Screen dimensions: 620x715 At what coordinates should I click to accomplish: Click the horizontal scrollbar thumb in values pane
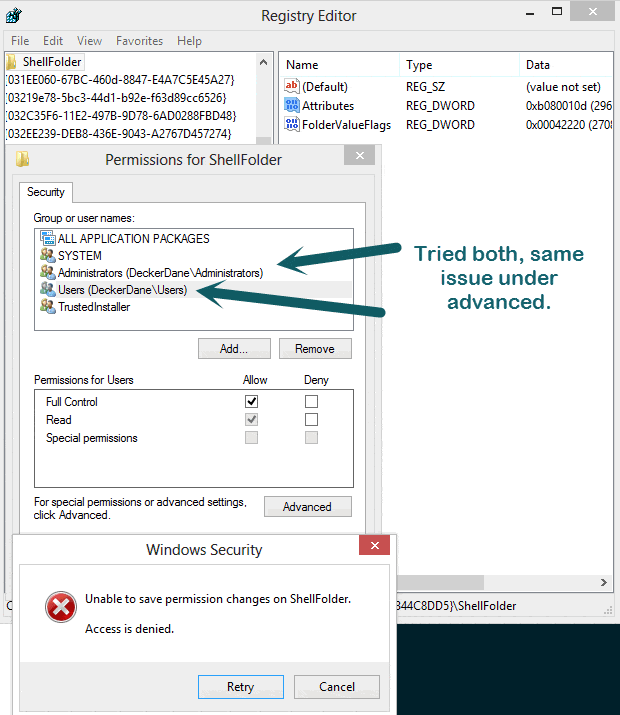tap(440, 582)
